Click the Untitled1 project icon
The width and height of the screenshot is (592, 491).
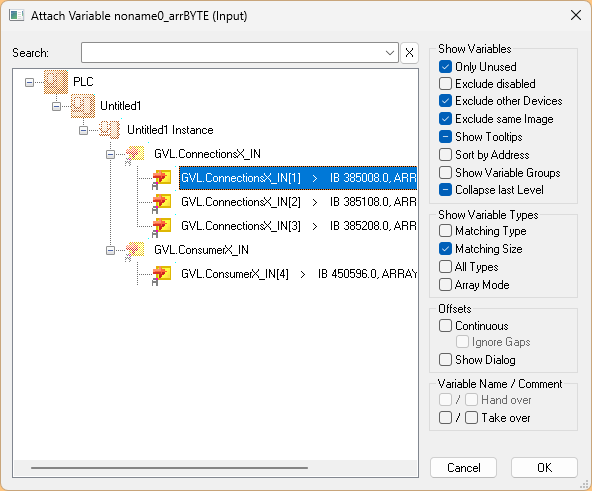pos(83,106)
